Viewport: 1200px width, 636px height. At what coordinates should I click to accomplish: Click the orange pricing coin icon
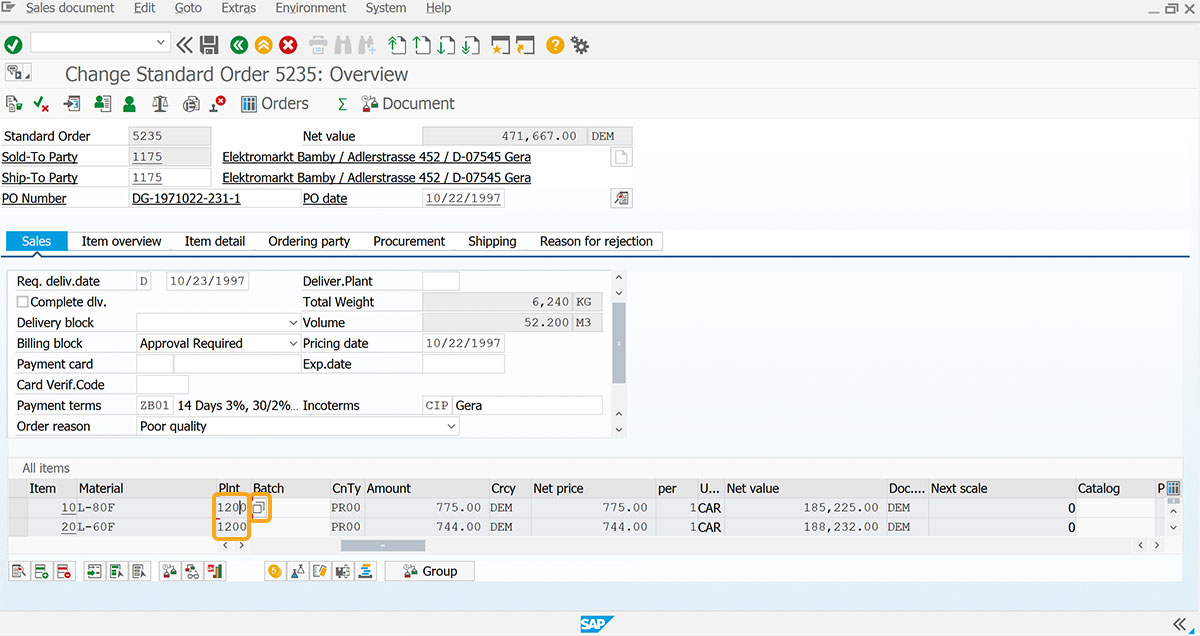click(x=274, y=571)
